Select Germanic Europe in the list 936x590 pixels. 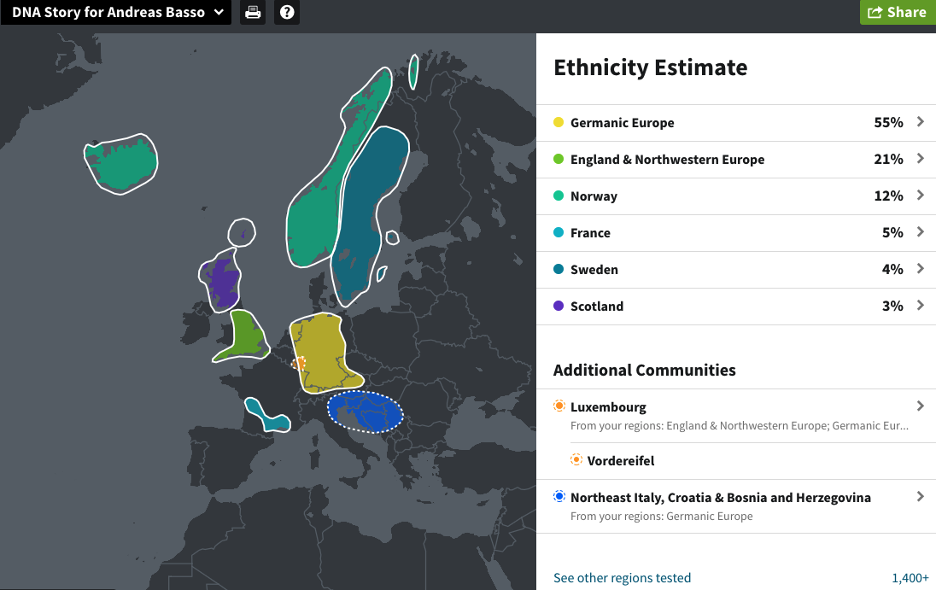(622, 122)
